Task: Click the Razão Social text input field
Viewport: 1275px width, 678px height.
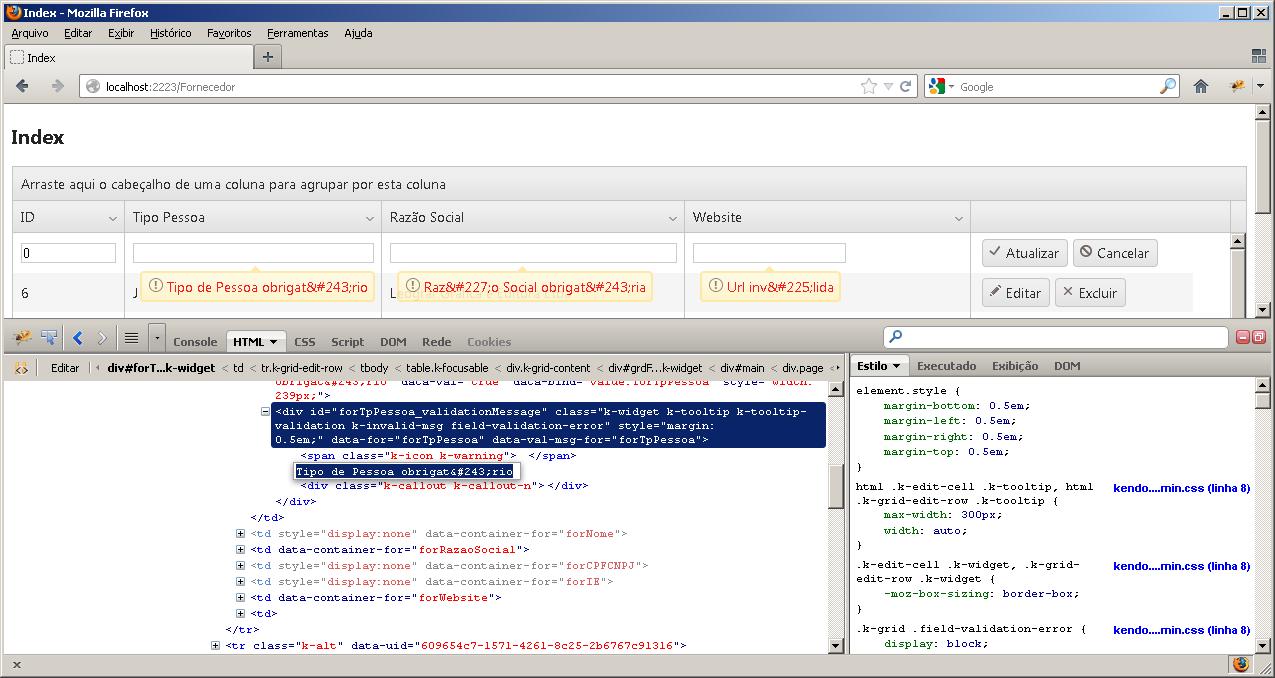Action: tap(533, 253)
